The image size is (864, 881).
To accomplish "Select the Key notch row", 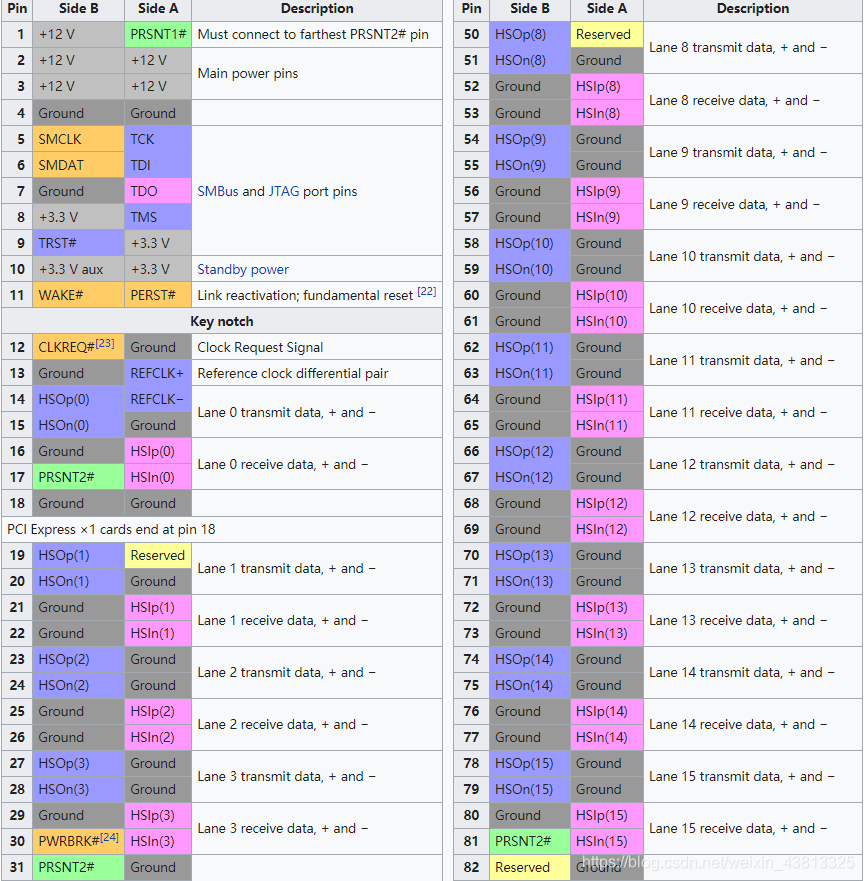I will [222, 321].
